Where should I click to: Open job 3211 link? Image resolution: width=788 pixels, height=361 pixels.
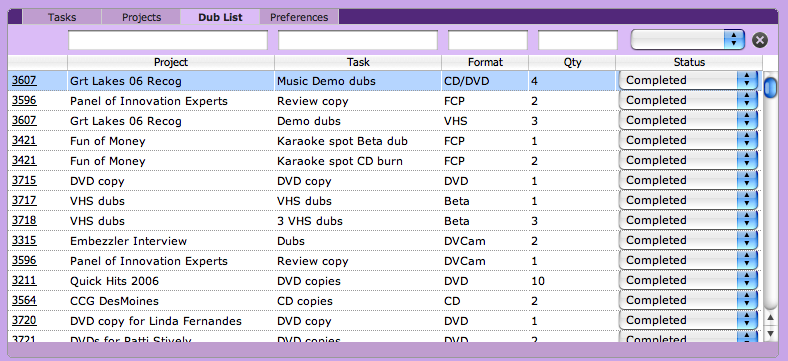tap(24, 281)
